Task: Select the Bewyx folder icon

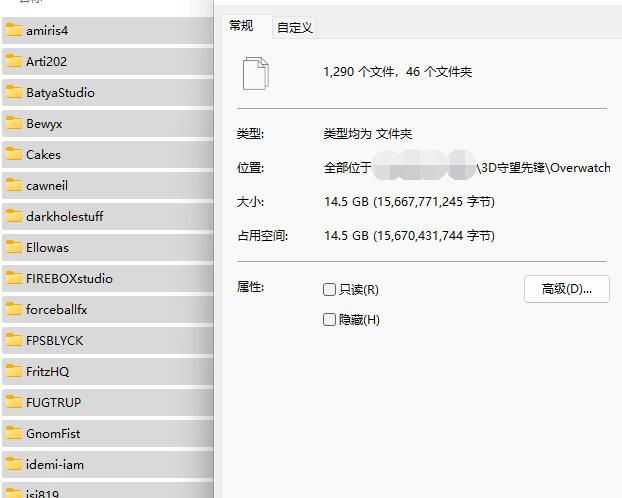Action: click(x=14, y=123)
